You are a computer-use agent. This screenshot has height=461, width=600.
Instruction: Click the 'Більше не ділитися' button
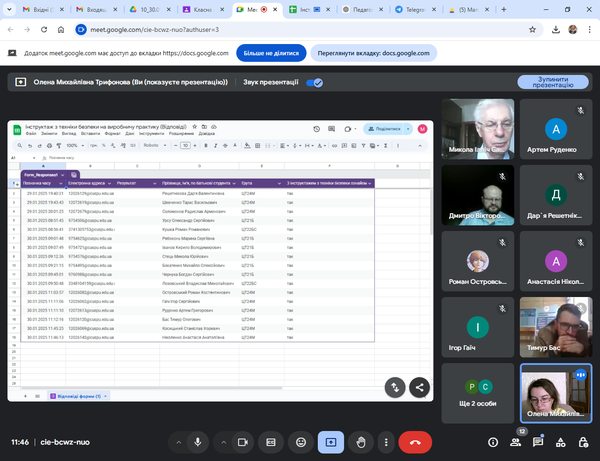click(x=270, y=53)
